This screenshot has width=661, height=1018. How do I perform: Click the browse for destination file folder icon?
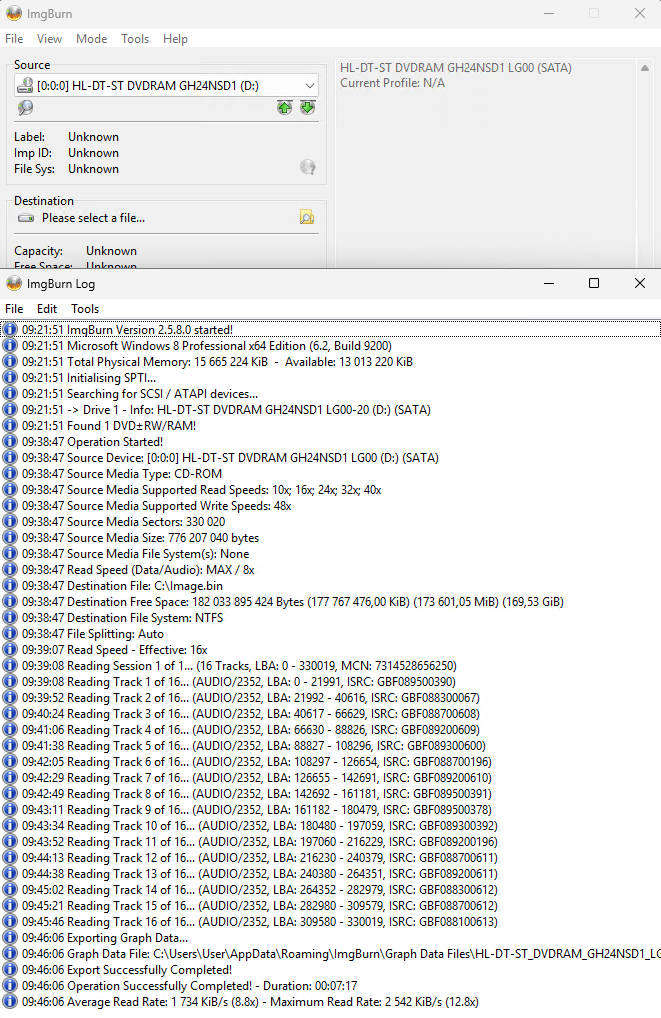(x=307, y=217)
